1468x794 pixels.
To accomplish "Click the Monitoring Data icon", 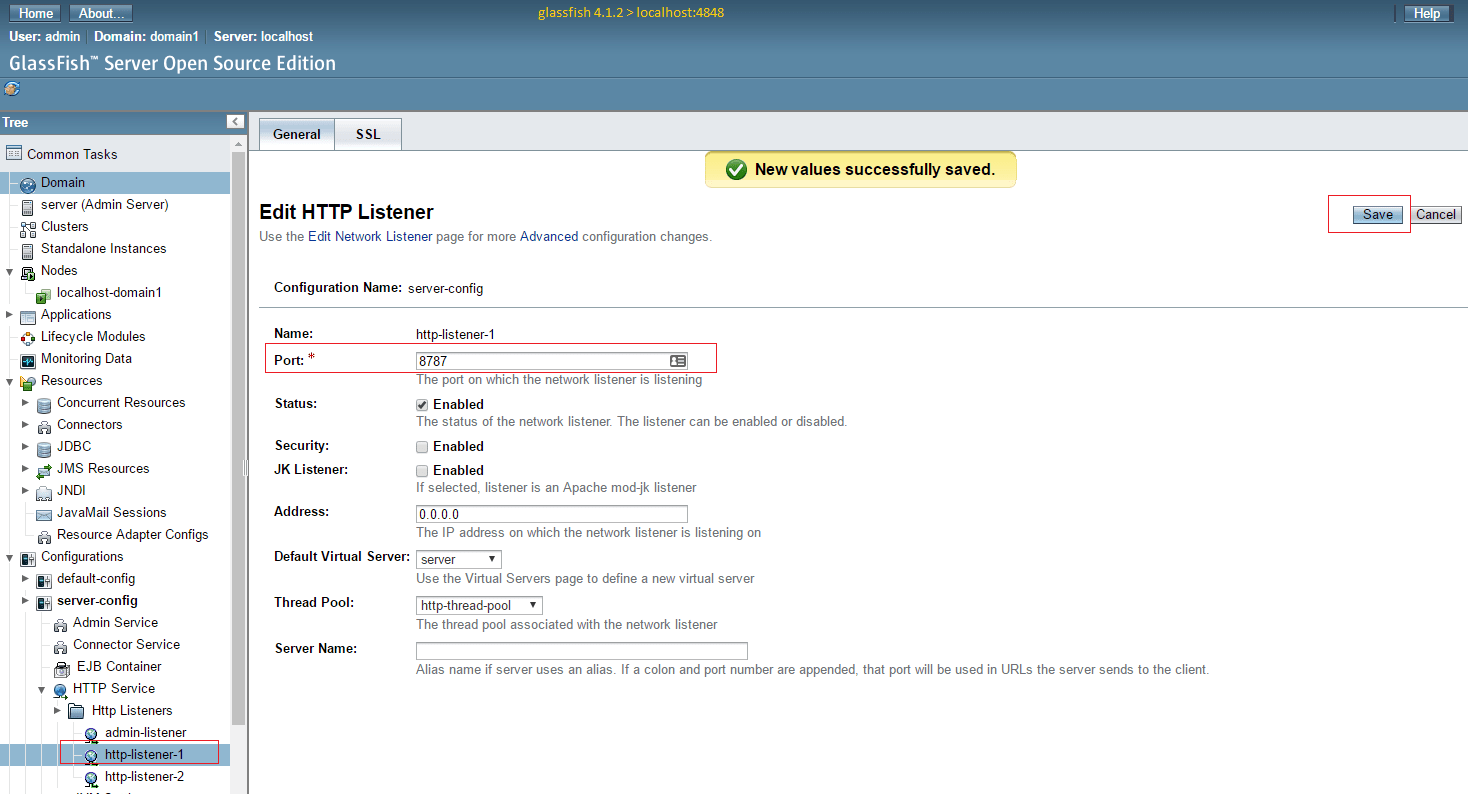I will click(x=29, y=358).
